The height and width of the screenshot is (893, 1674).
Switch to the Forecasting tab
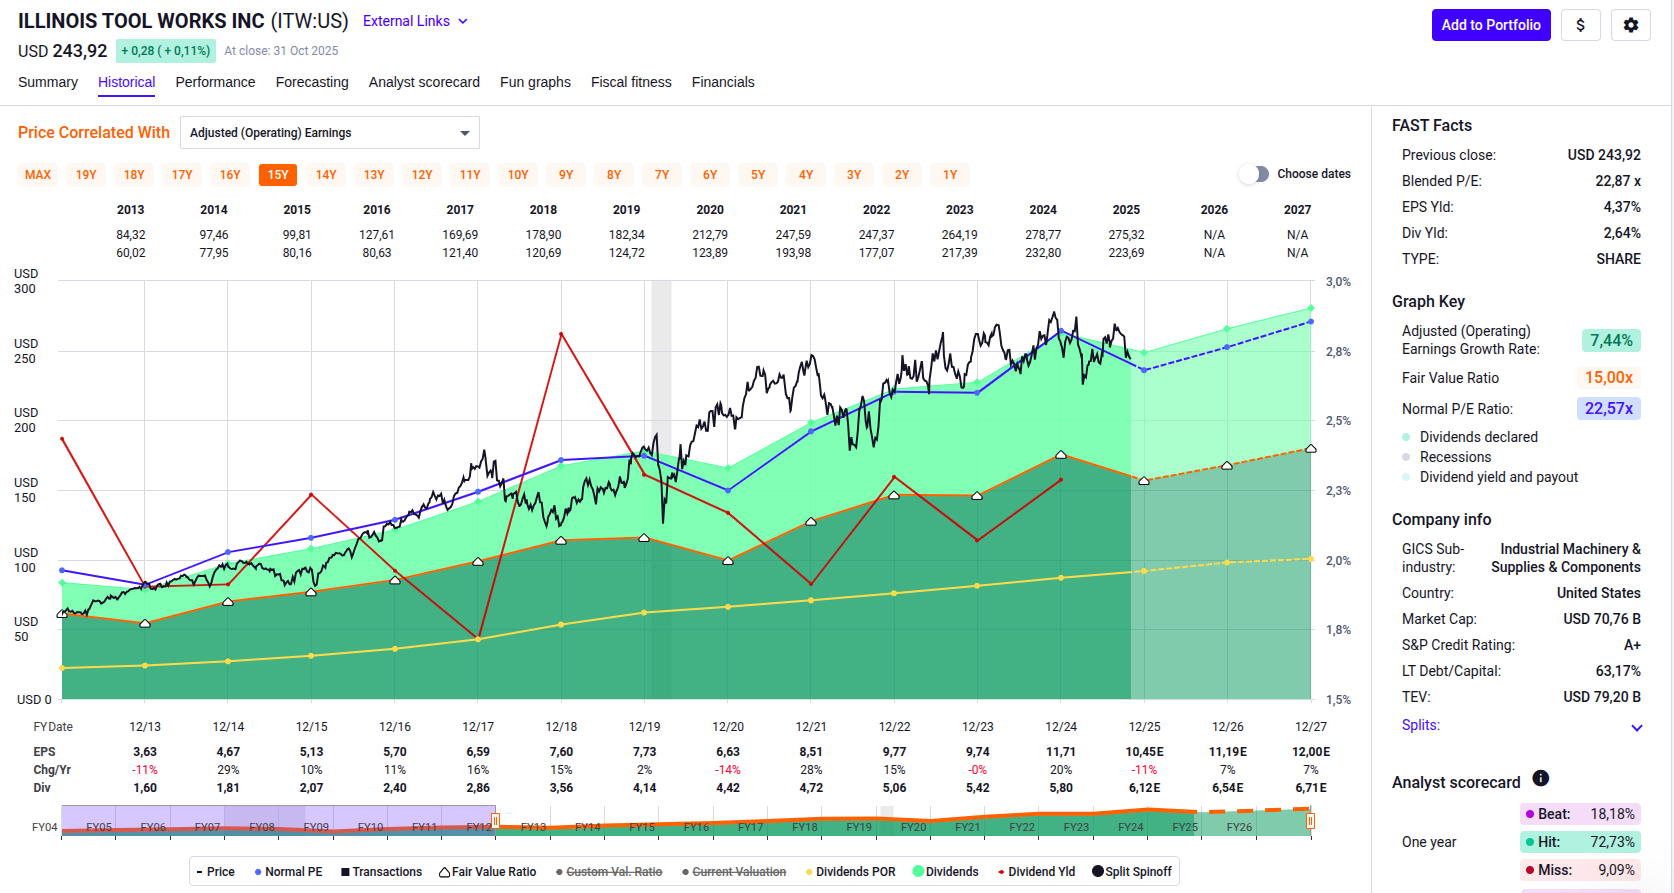pyautogui.click(x=312, y=82)
